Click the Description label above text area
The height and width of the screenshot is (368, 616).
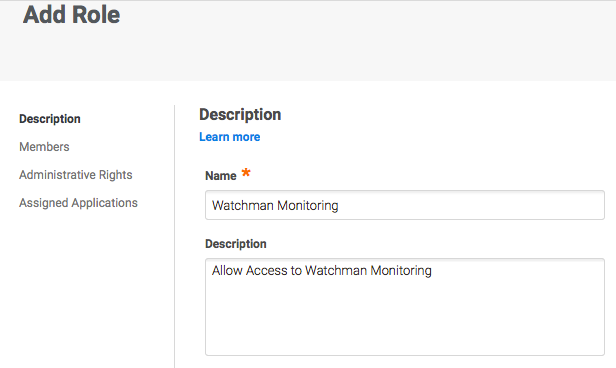tap(236, 244)
